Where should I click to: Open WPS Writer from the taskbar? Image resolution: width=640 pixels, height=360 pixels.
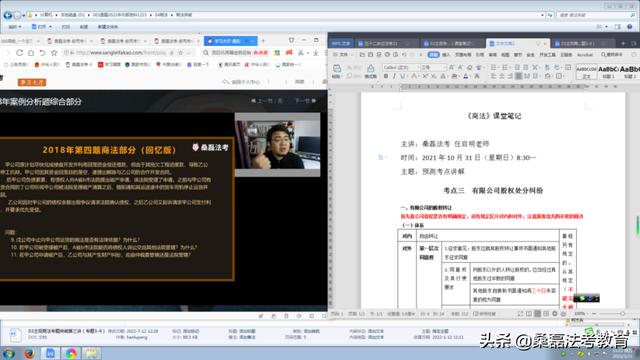point(50,353)
